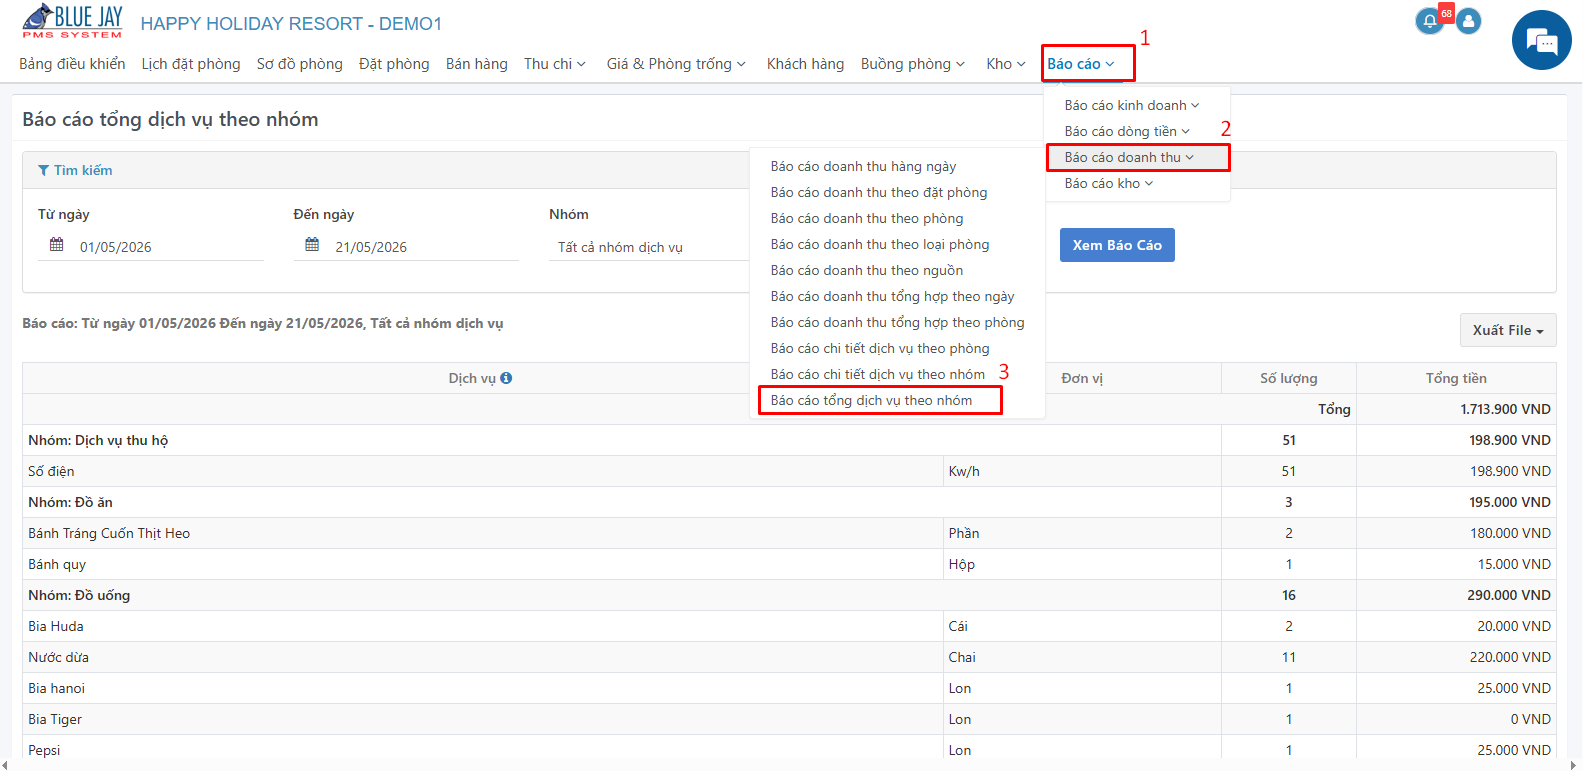Select Báo cáo doanh thu tổng hợp theo ngày

(x=892, y=296)
